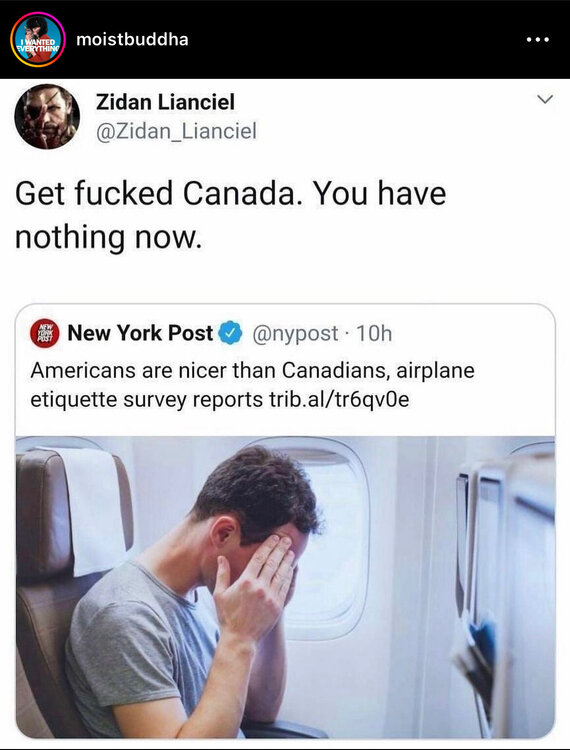This screenshot has width=570, height=750.
Task: Tap the 'etiquette survey reports' text line
Action: click(146, 399)
